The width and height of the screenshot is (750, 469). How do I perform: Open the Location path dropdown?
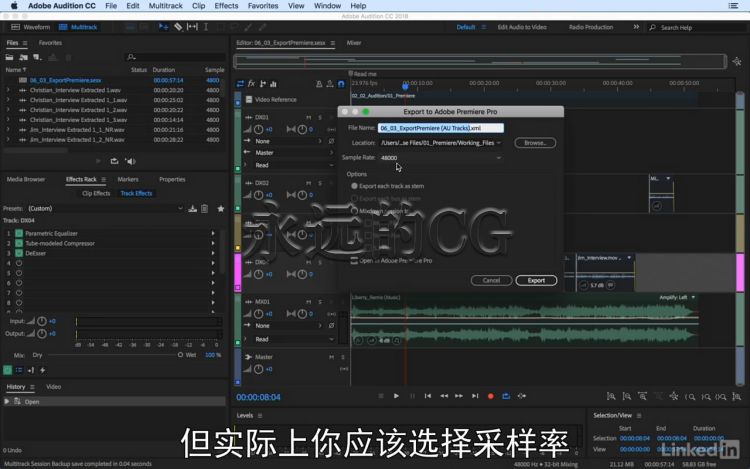[441, 143]
